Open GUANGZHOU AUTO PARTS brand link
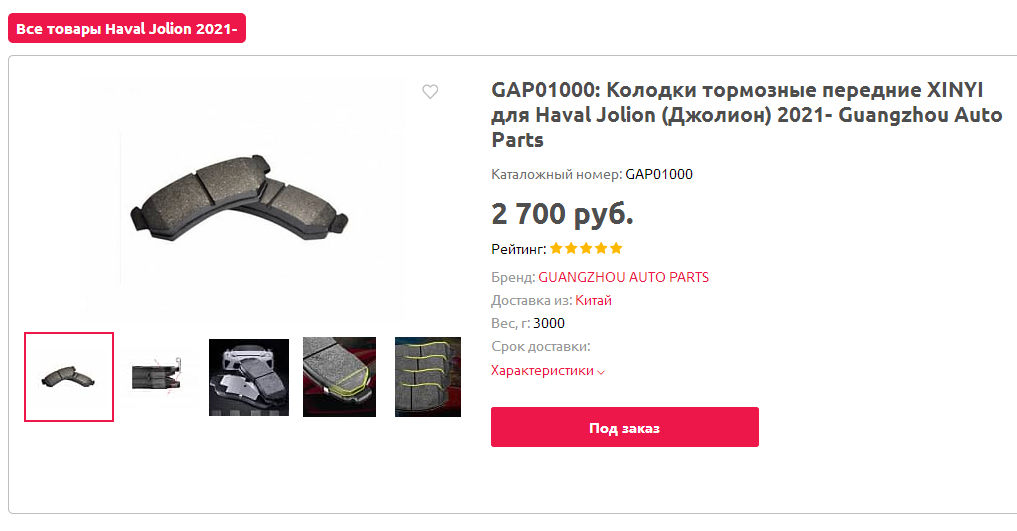This screenshot has height=531, width=1017. click(x=623, y=277)
